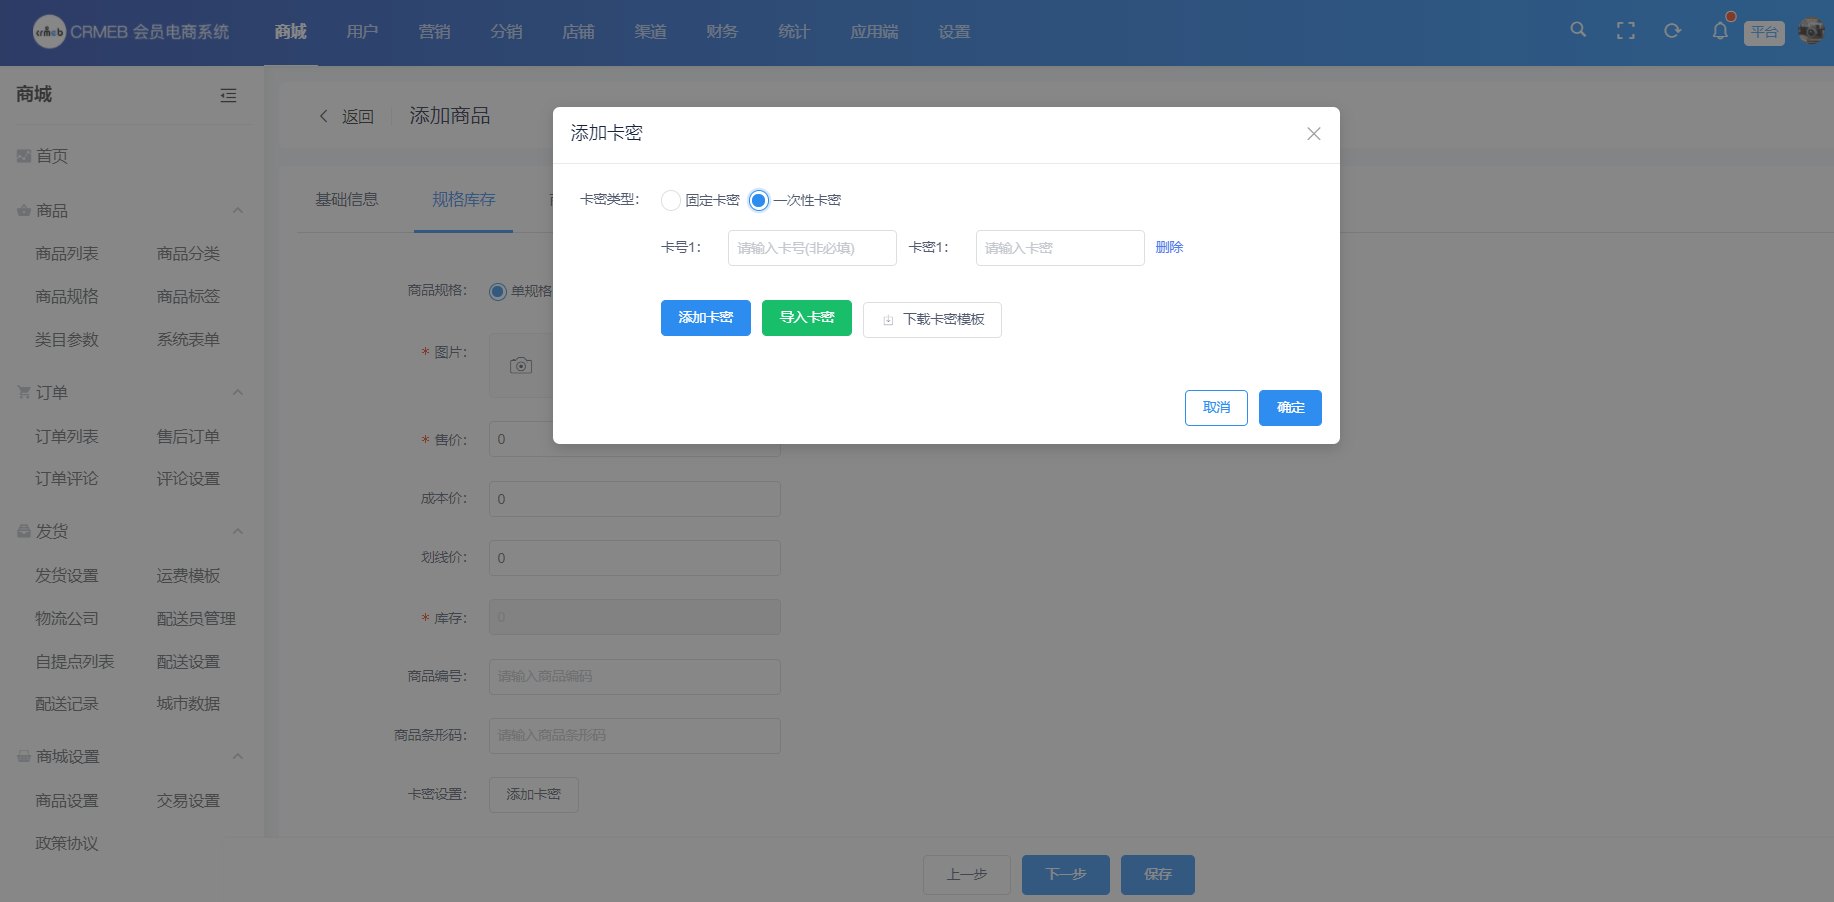Viewport: 1834px width, 902px height.
Task: Click green 导入卡密 button
Action: tap(807, 318)
